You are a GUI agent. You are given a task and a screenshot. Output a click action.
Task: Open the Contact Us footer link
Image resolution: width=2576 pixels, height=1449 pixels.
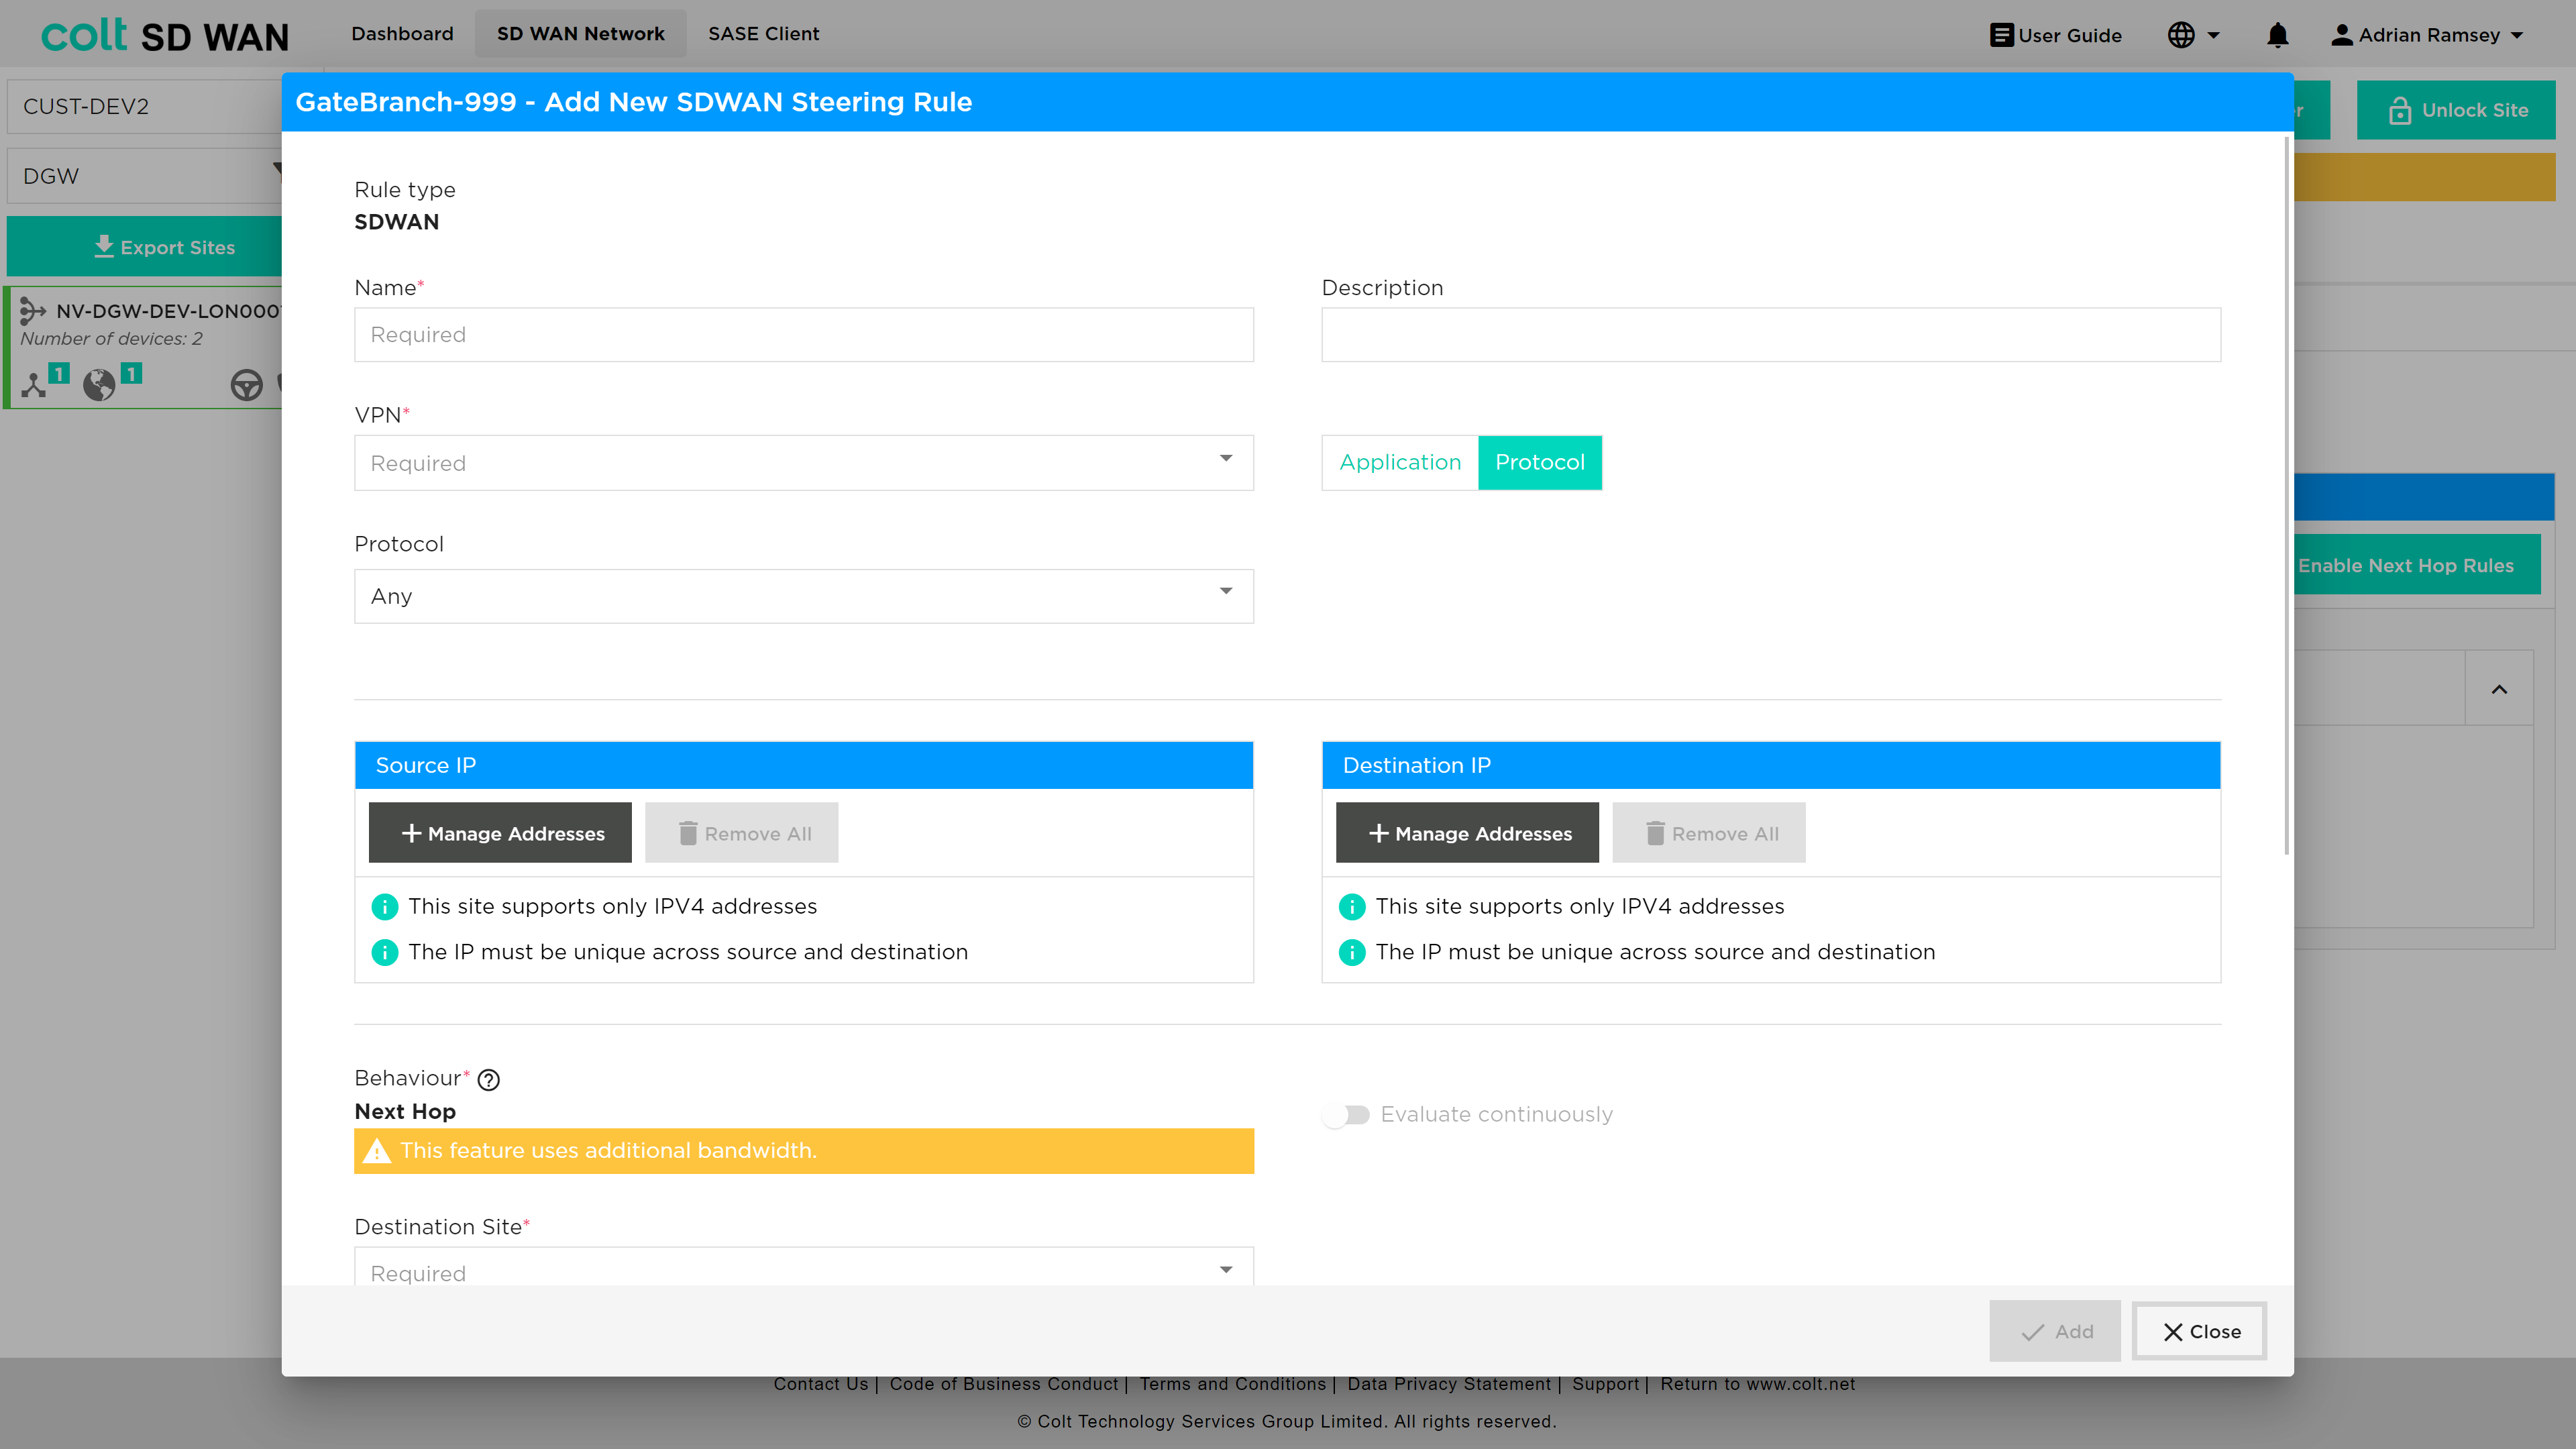[x=821, y=1384]
